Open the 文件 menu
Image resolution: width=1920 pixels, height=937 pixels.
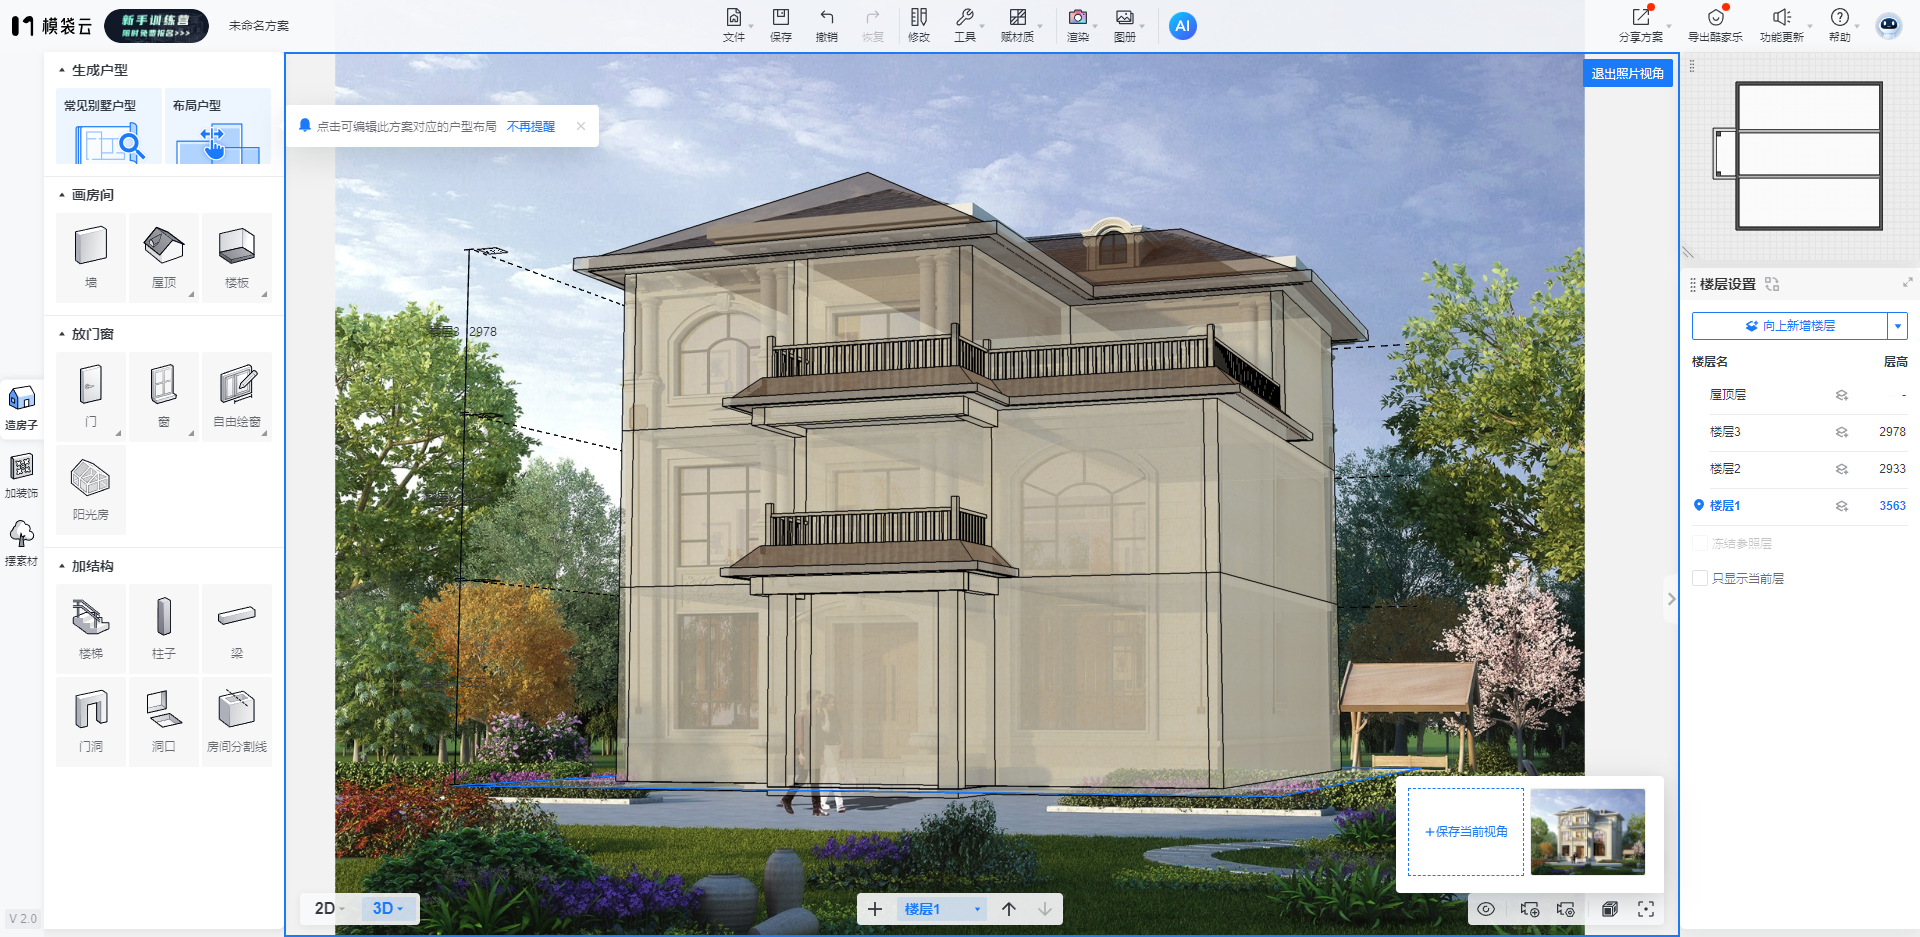pyautogui.click(x=734, y=25)
